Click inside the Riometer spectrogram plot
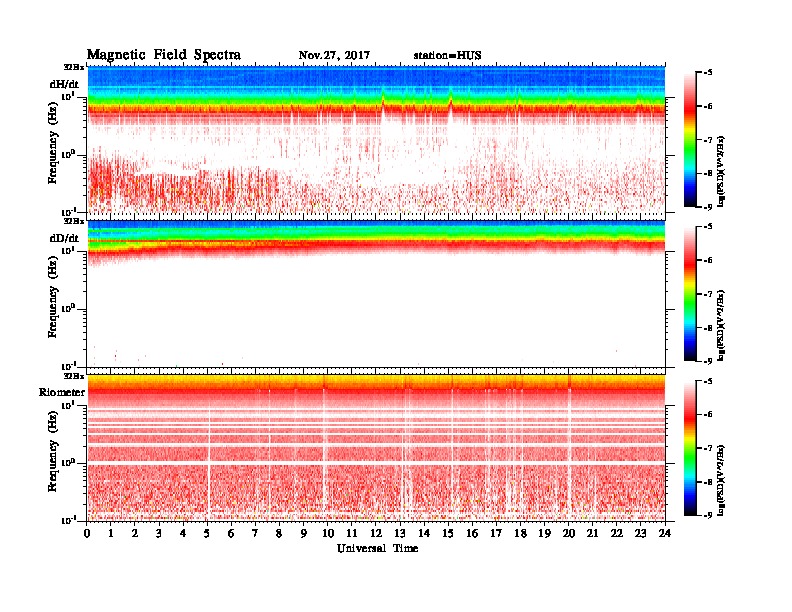The image size is (792, 612). tap(376, 448)
